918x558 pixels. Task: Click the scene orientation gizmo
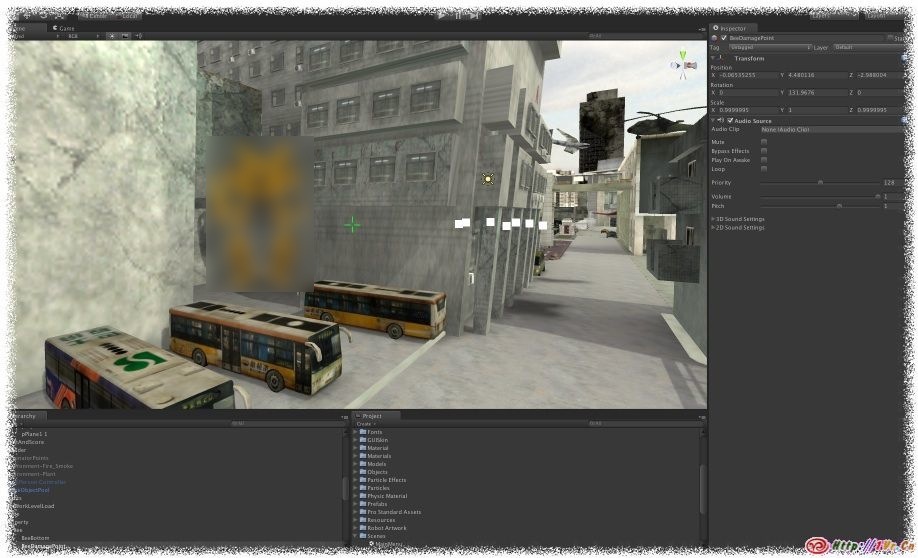tap(687, 67)
